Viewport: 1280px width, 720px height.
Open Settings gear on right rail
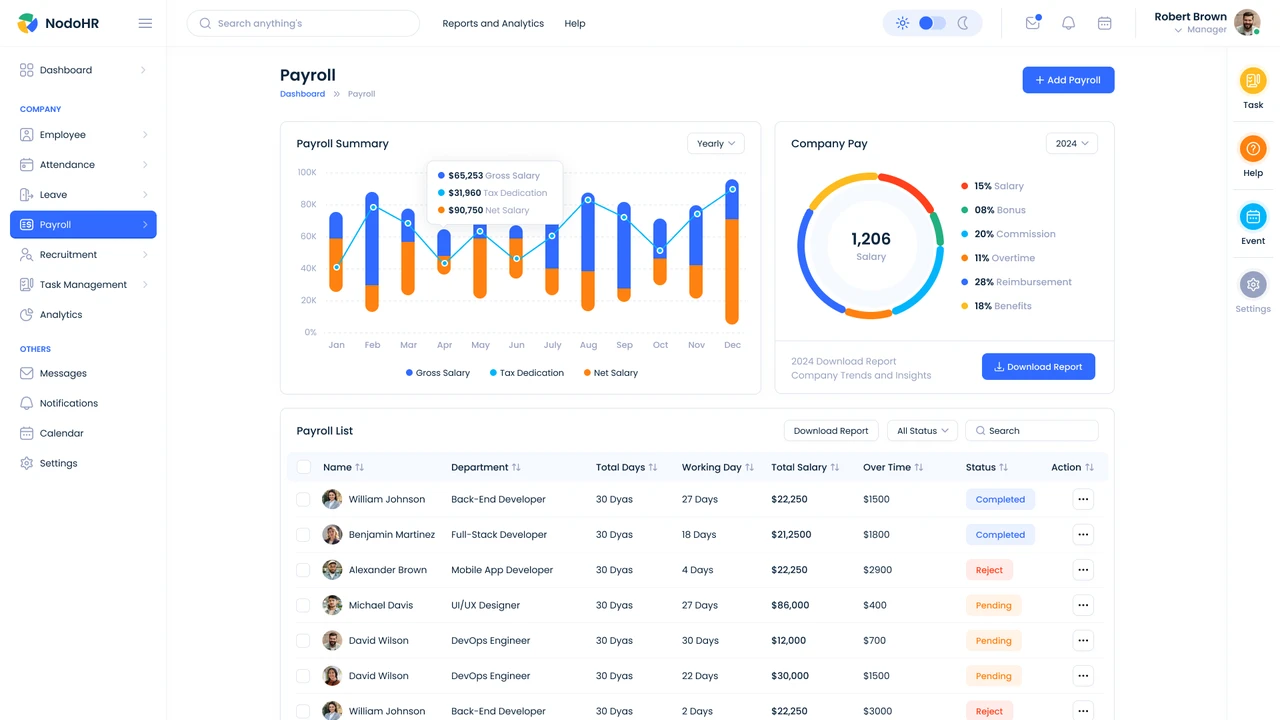click(x=1253, y=284)
